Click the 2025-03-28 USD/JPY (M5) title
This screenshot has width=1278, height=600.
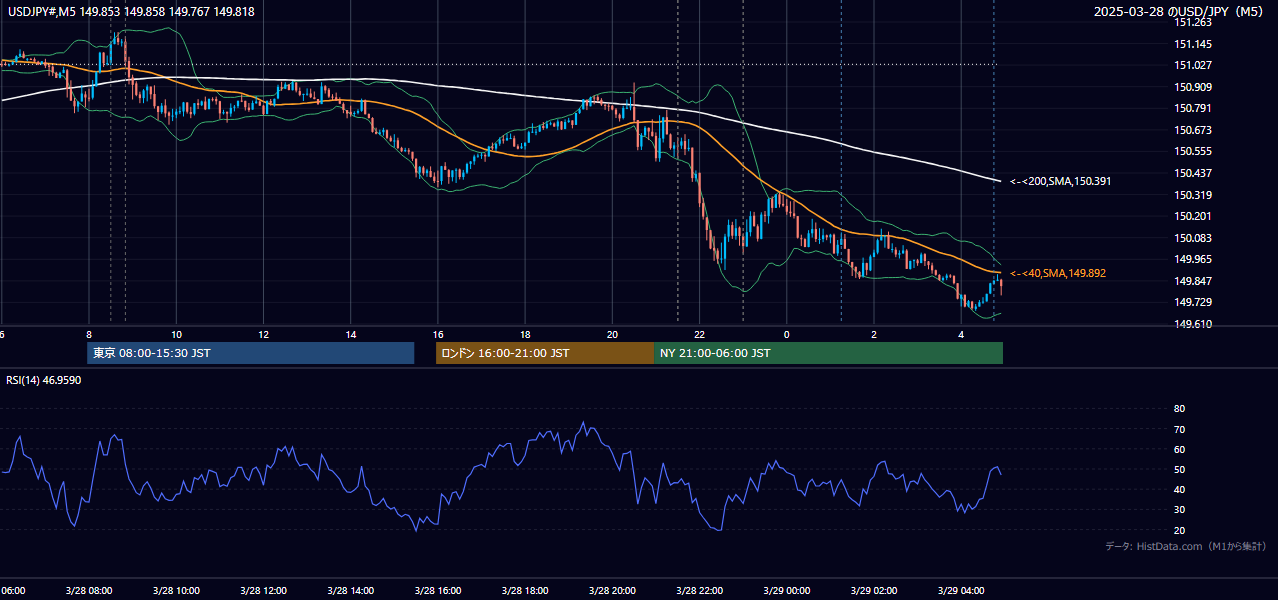click(x=1180, y=11)
